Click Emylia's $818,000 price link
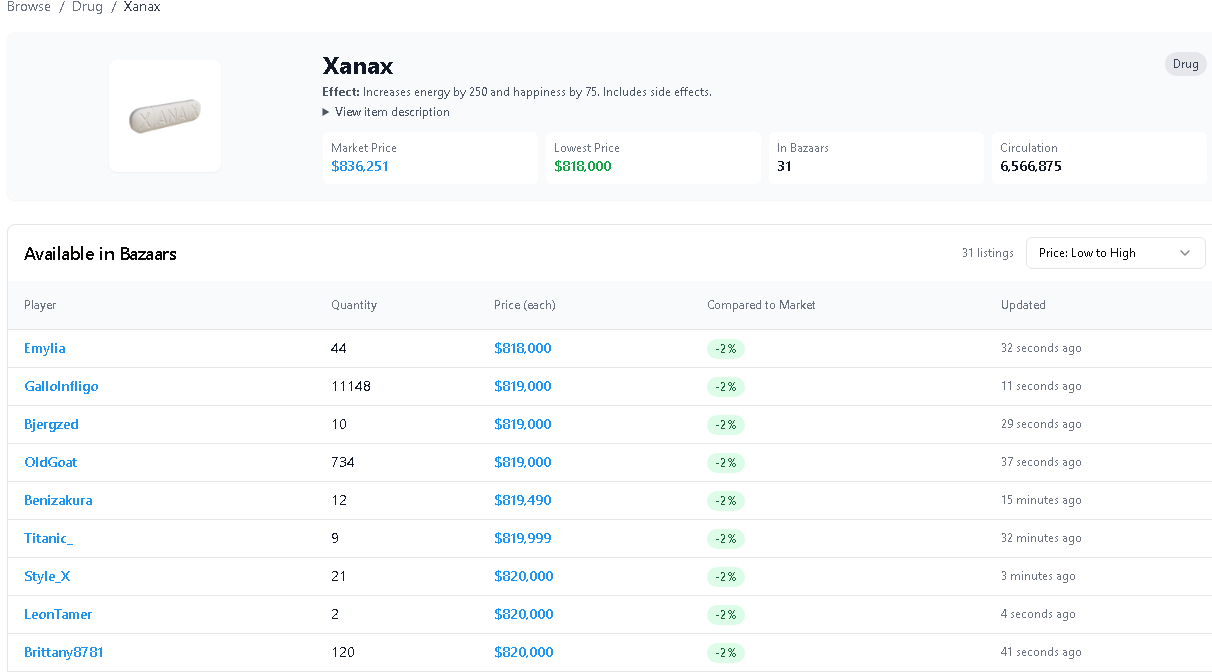Viewport: 1212px width, 672px height. click(522, 348)
